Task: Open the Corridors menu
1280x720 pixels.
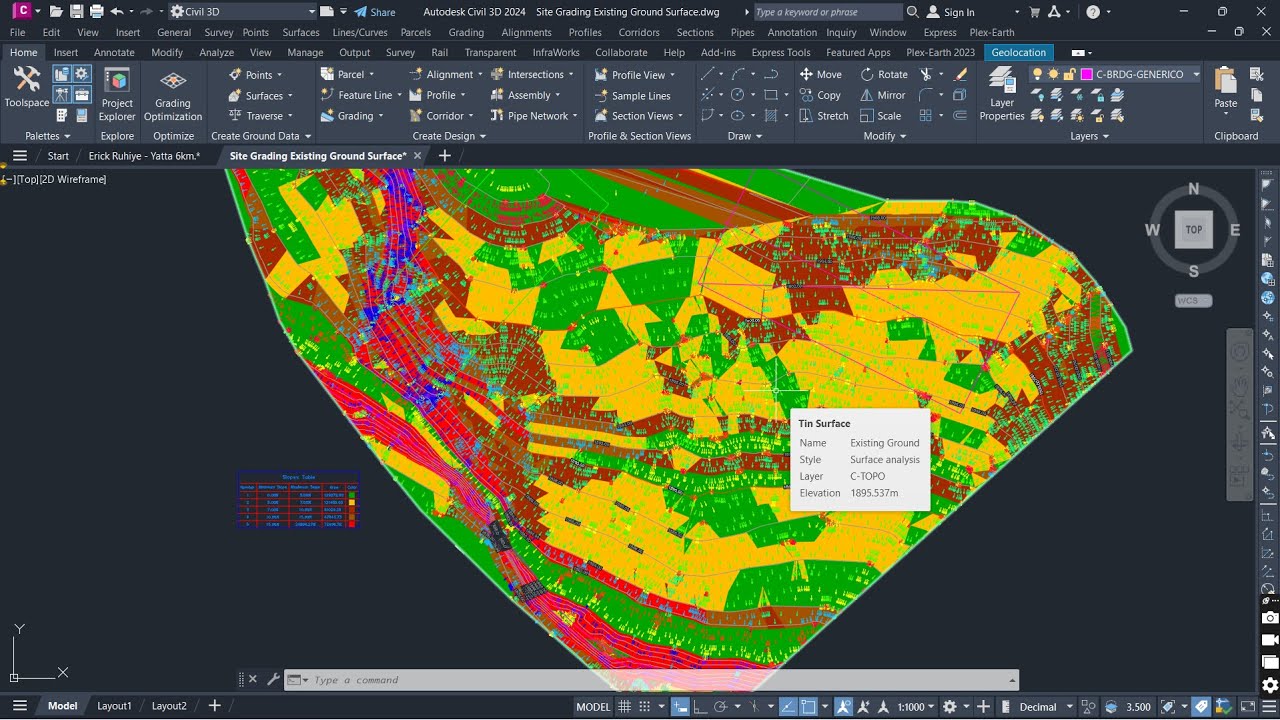Action: (639, 32)
